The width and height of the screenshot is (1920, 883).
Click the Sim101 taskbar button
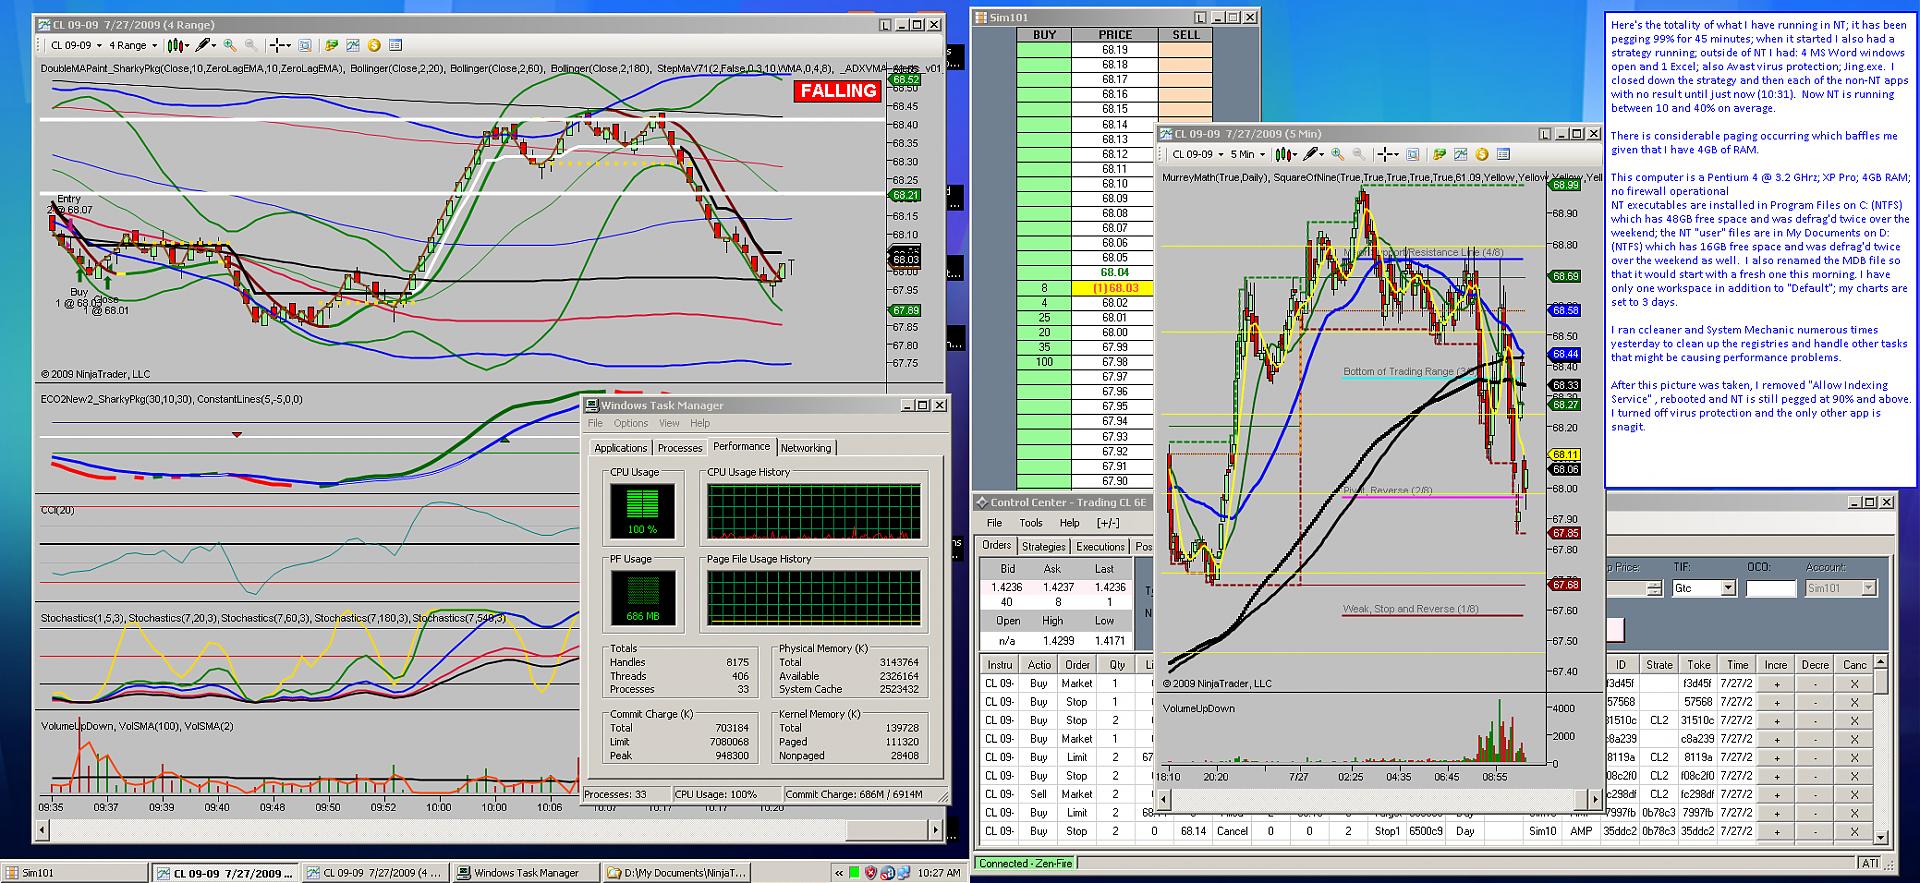point(75,873)
